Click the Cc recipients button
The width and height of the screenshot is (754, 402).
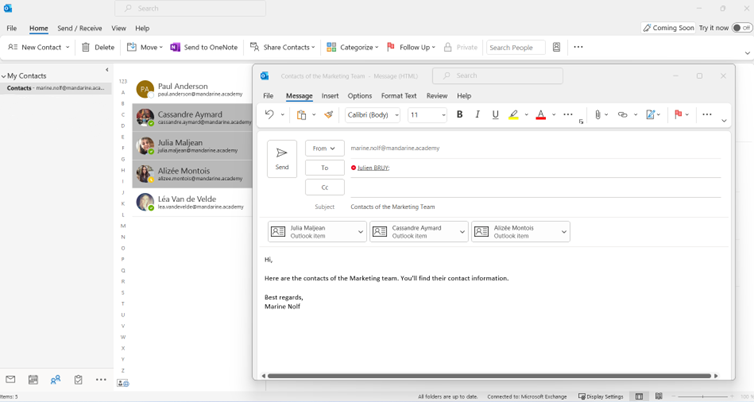tap(325, 187)
